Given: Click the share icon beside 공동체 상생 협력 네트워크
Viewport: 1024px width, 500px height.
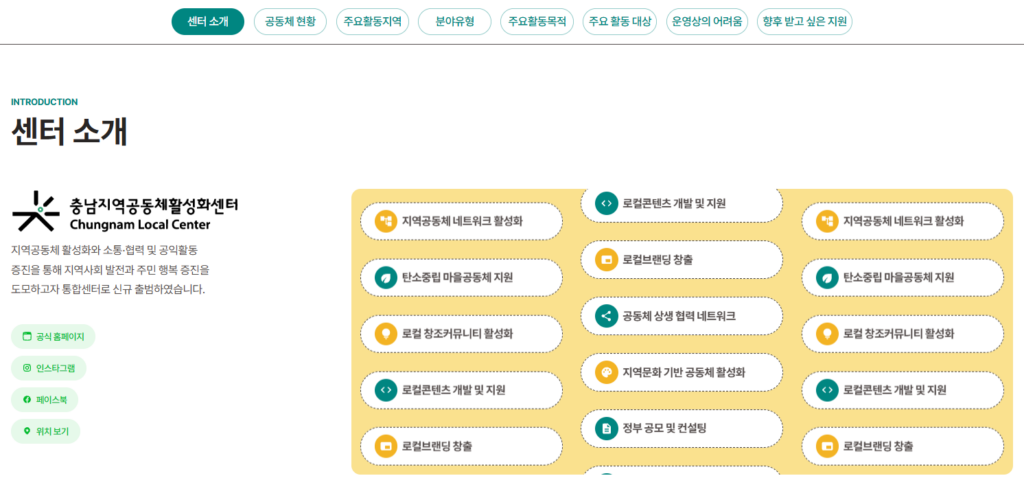Looking at the screenshot, I should point(606,316).
